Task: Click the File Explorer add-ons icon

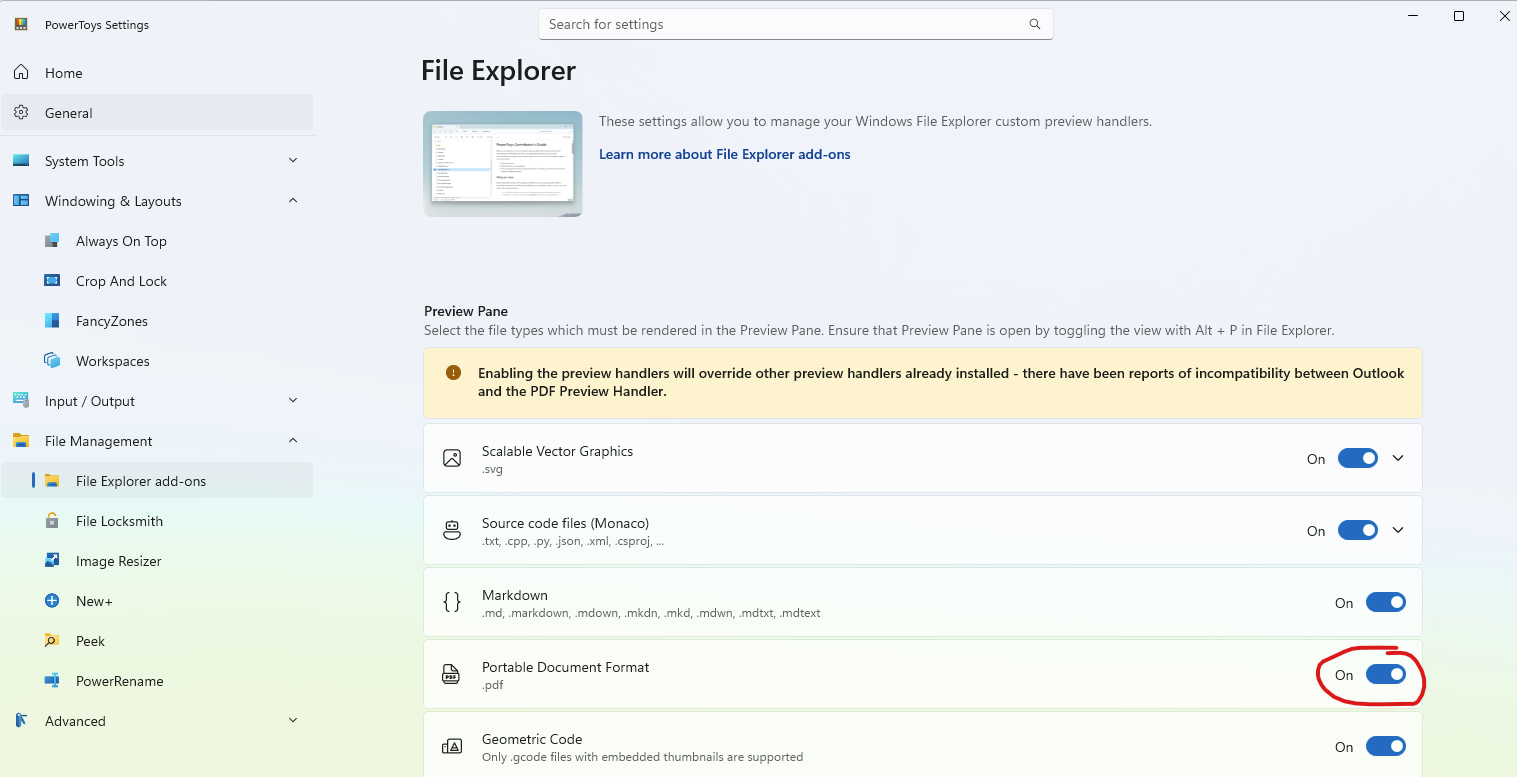Action: [x=52, y=481]
